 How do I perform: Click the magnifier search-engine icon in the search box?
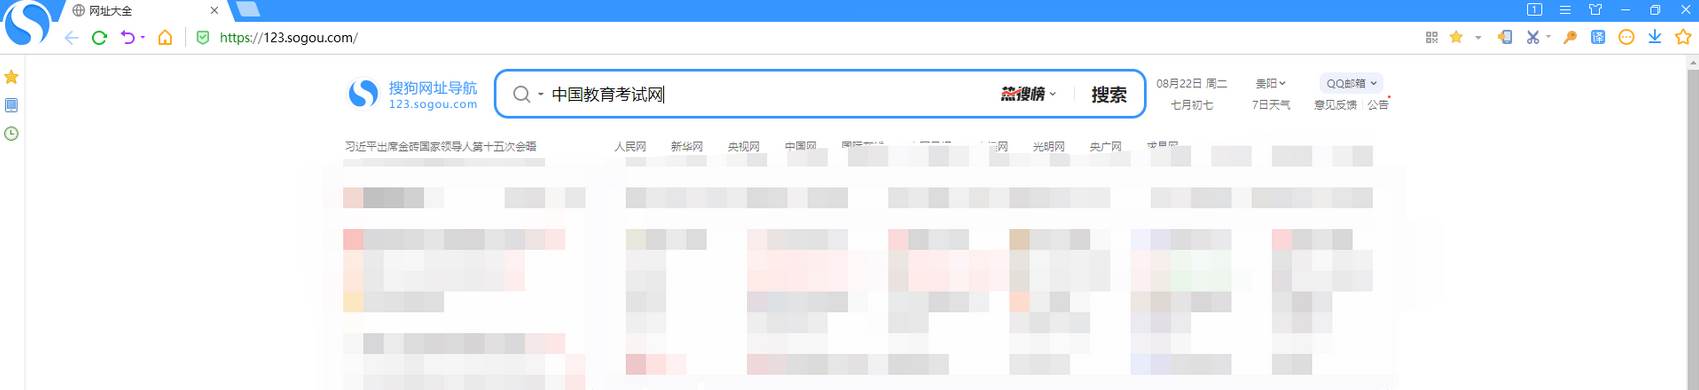521,94
